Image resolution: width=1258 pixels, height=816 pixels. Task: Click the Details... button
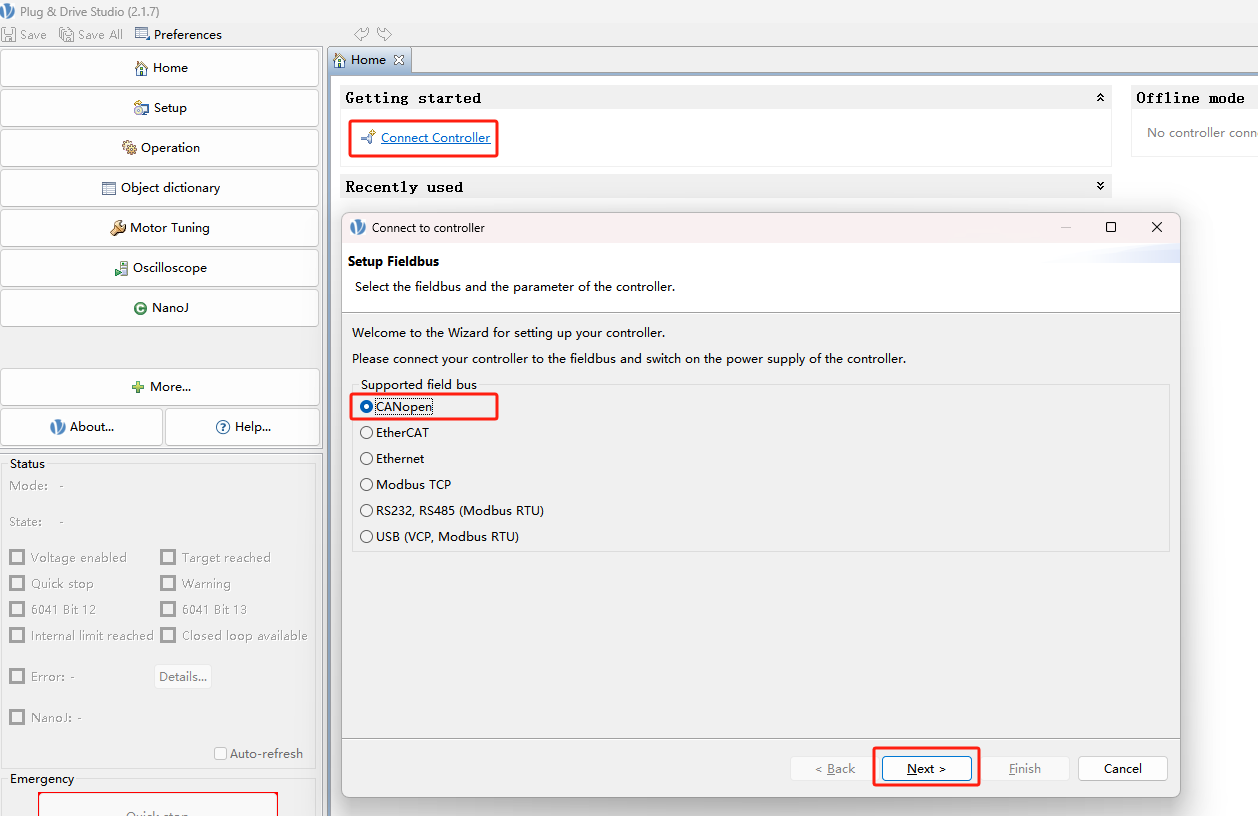coord(183,677)
